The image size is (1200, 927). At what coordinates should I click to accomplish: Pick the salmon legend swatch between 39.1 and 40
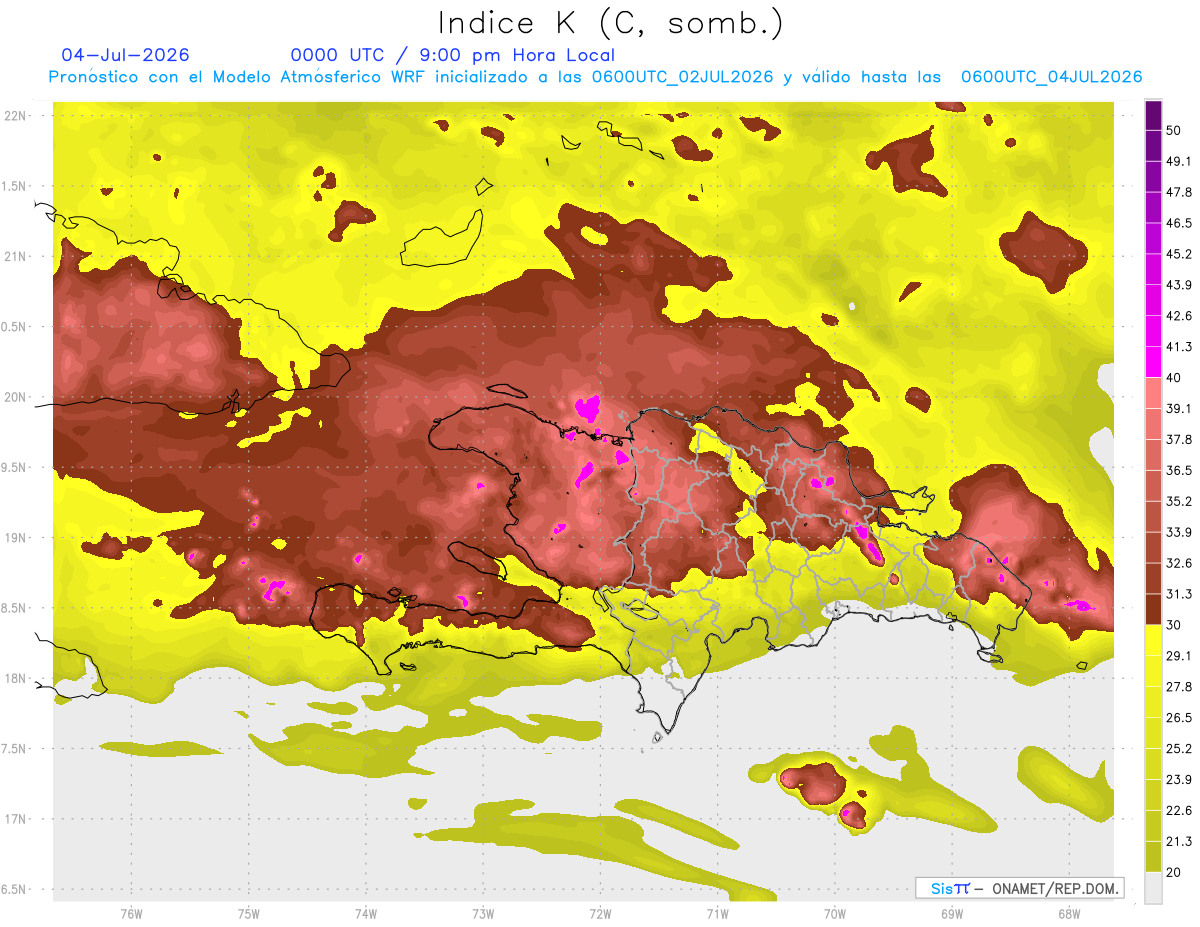1153,393
